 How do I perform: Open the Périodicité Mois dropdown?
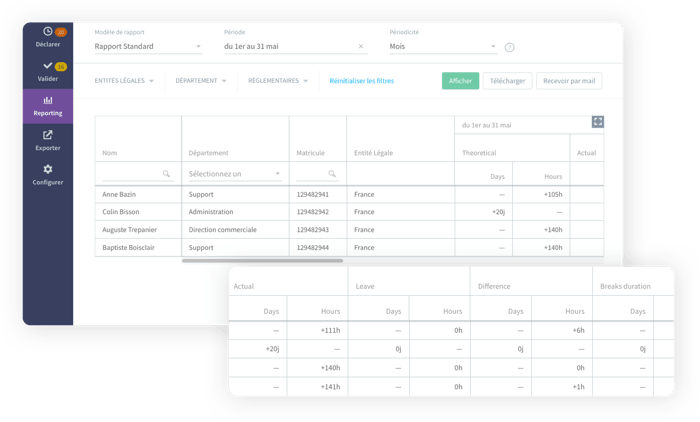[x=443, y=46]
